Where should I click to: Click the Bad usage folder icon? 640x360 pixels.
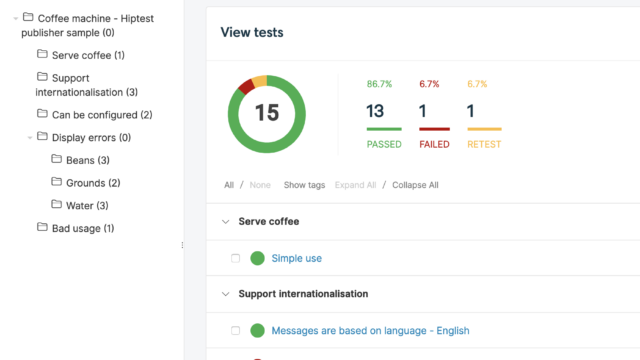(x=42, y=227)
